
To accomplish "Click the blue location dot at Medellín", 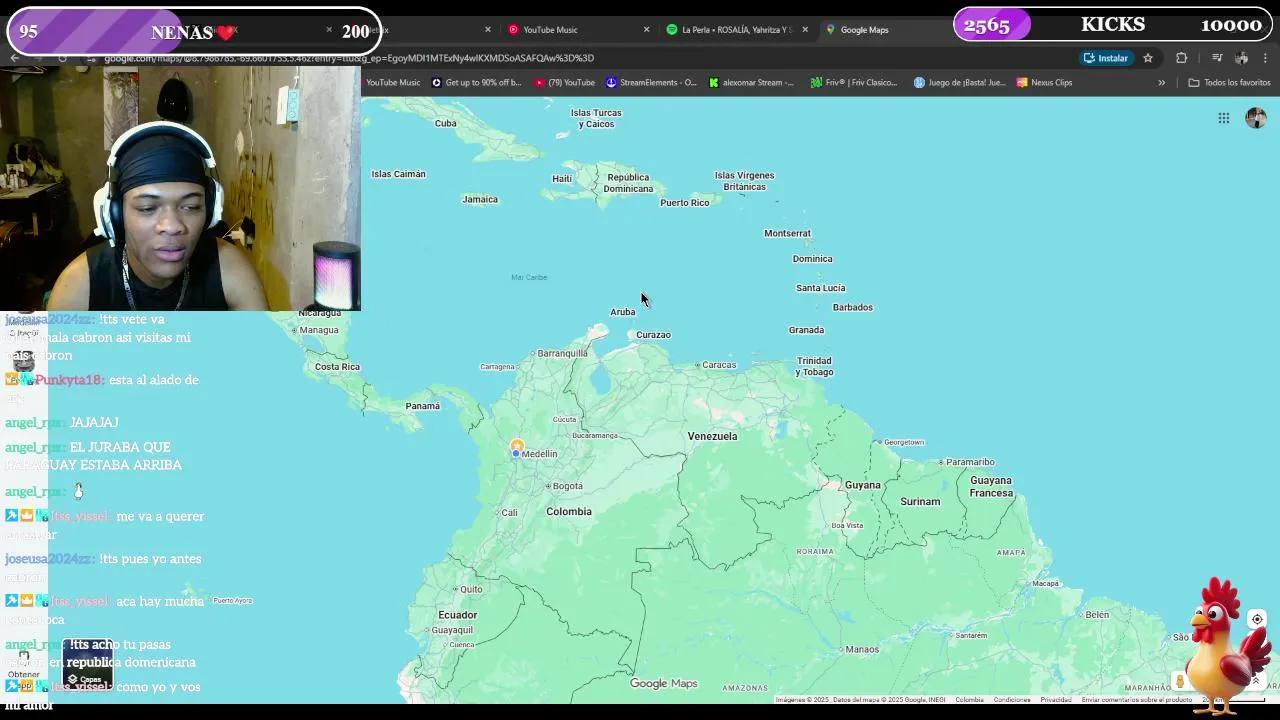I will point(516,454).
